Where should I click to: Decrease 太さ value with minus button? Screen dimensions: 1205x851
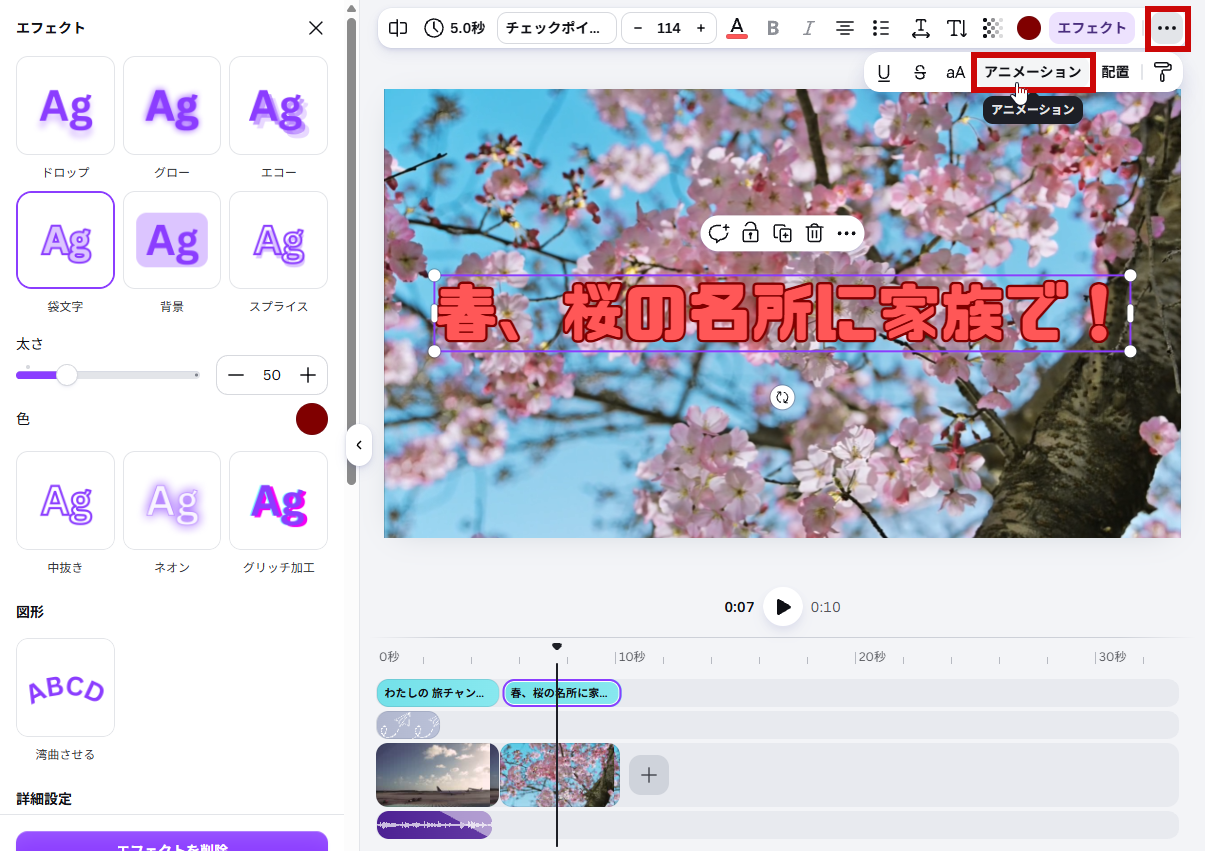(x=236, y=375)
